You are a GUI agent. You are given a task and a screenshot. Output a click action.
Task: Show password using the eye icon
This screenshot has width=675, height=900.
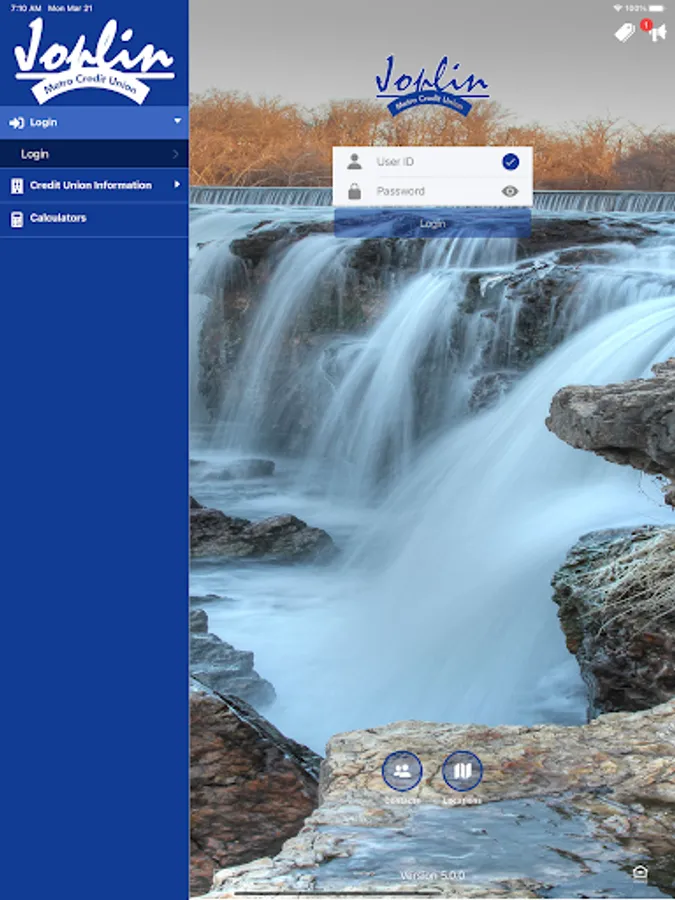coord(510,191)
